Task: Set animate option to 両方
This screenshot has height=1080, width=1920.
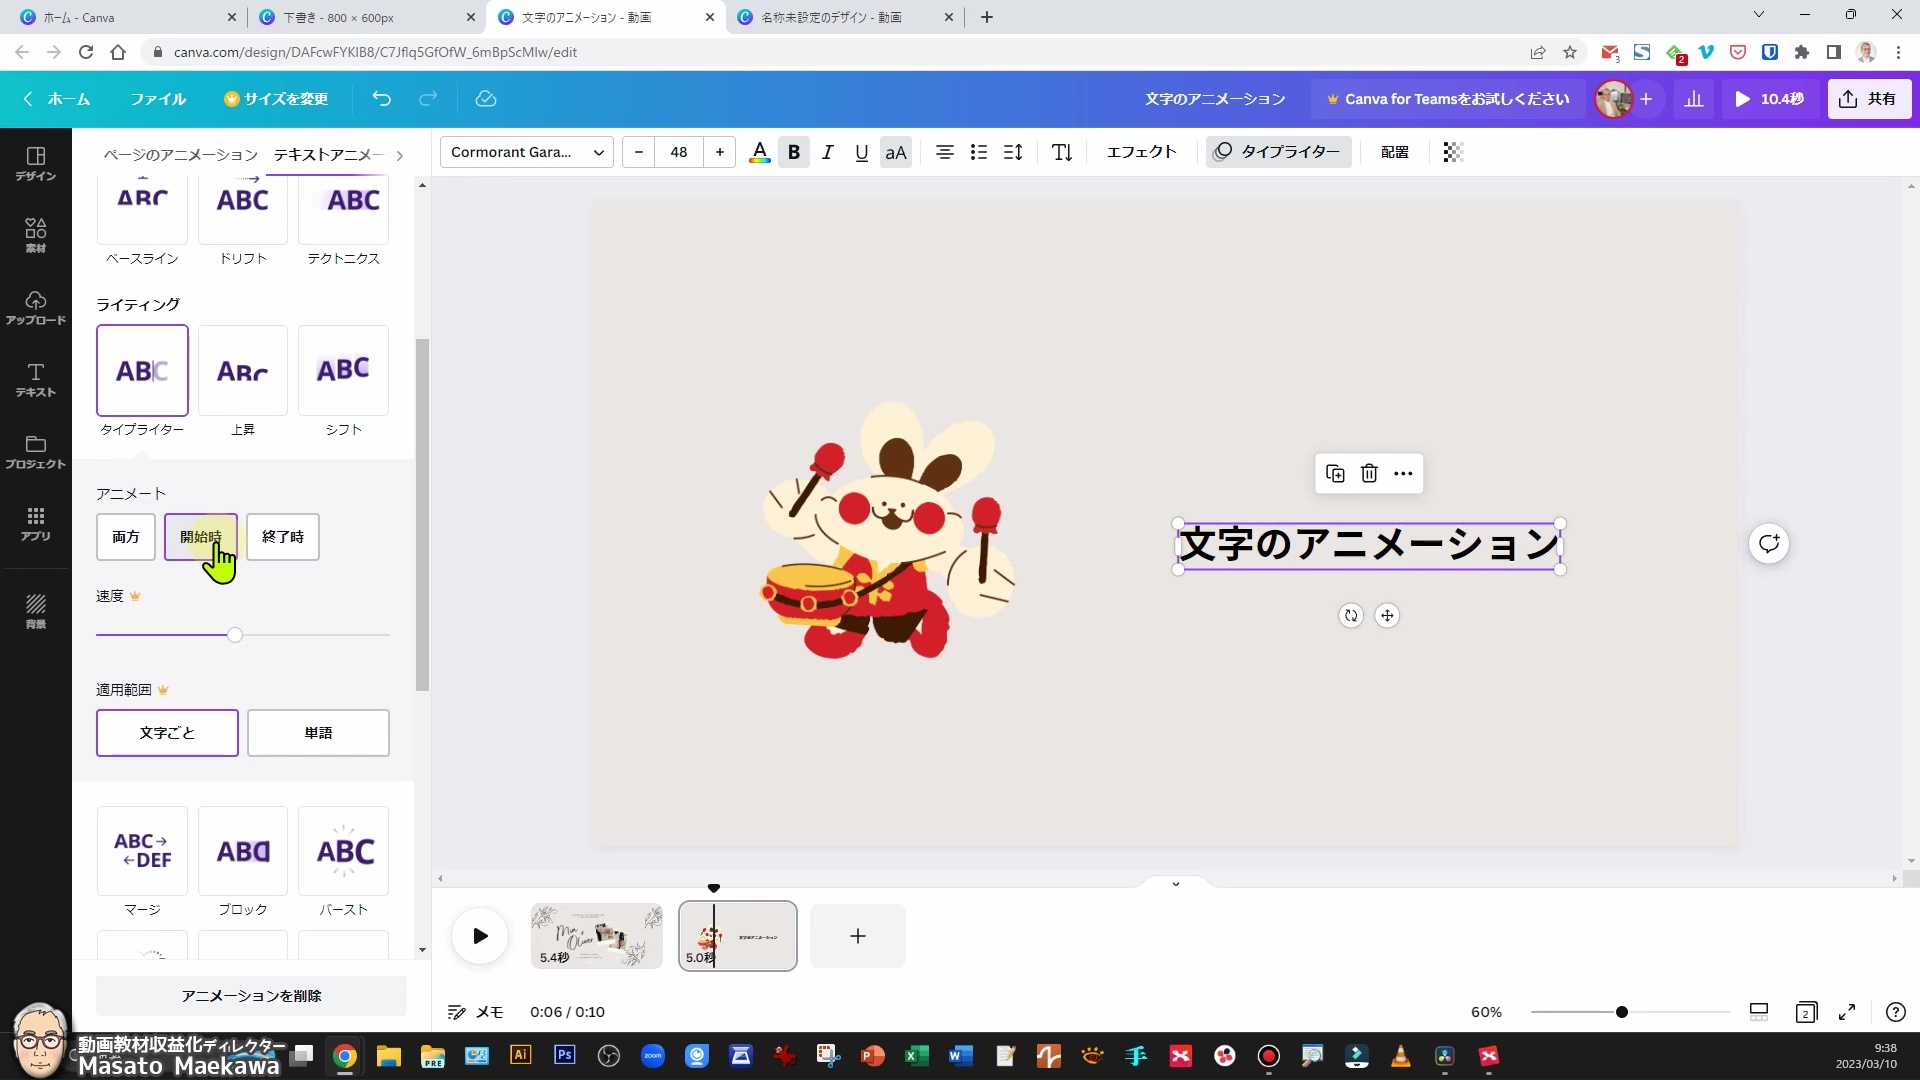Action: coord(126,537)
